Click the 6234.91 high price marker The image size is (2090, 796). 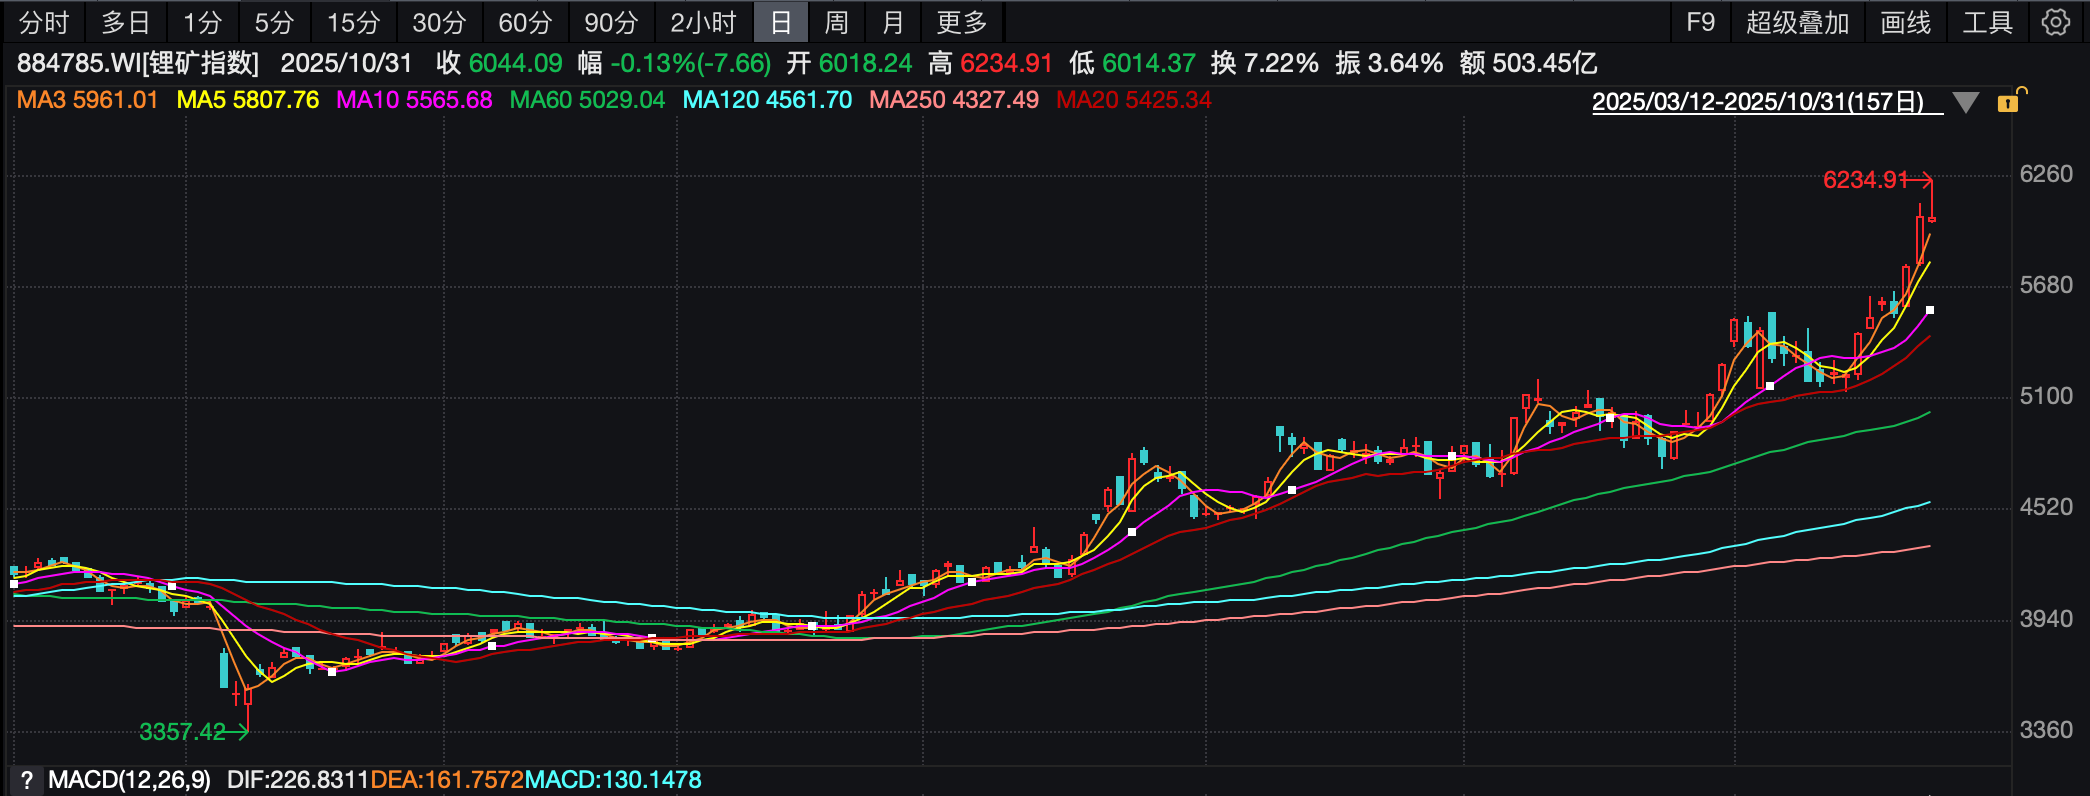click(1865, 180)
